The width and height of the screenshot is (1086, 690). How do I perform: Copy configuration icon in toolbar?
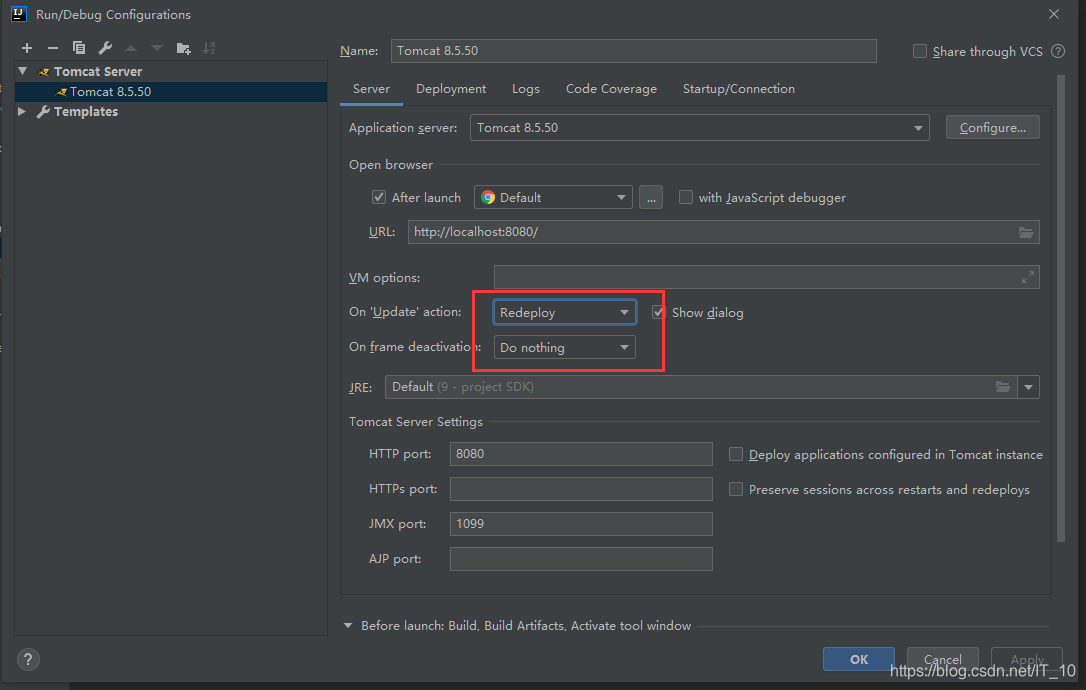click(x=79, y=48)
